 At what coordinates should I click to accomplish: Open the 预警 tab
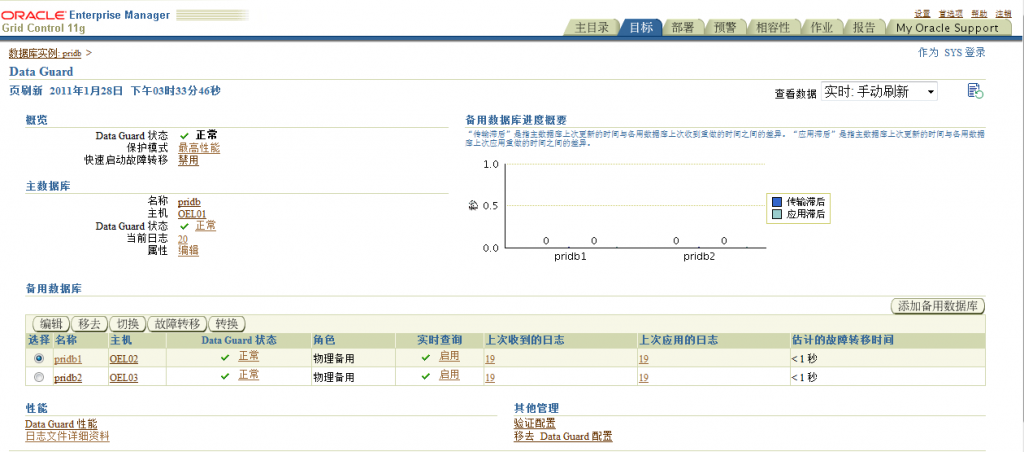point(725,27)
